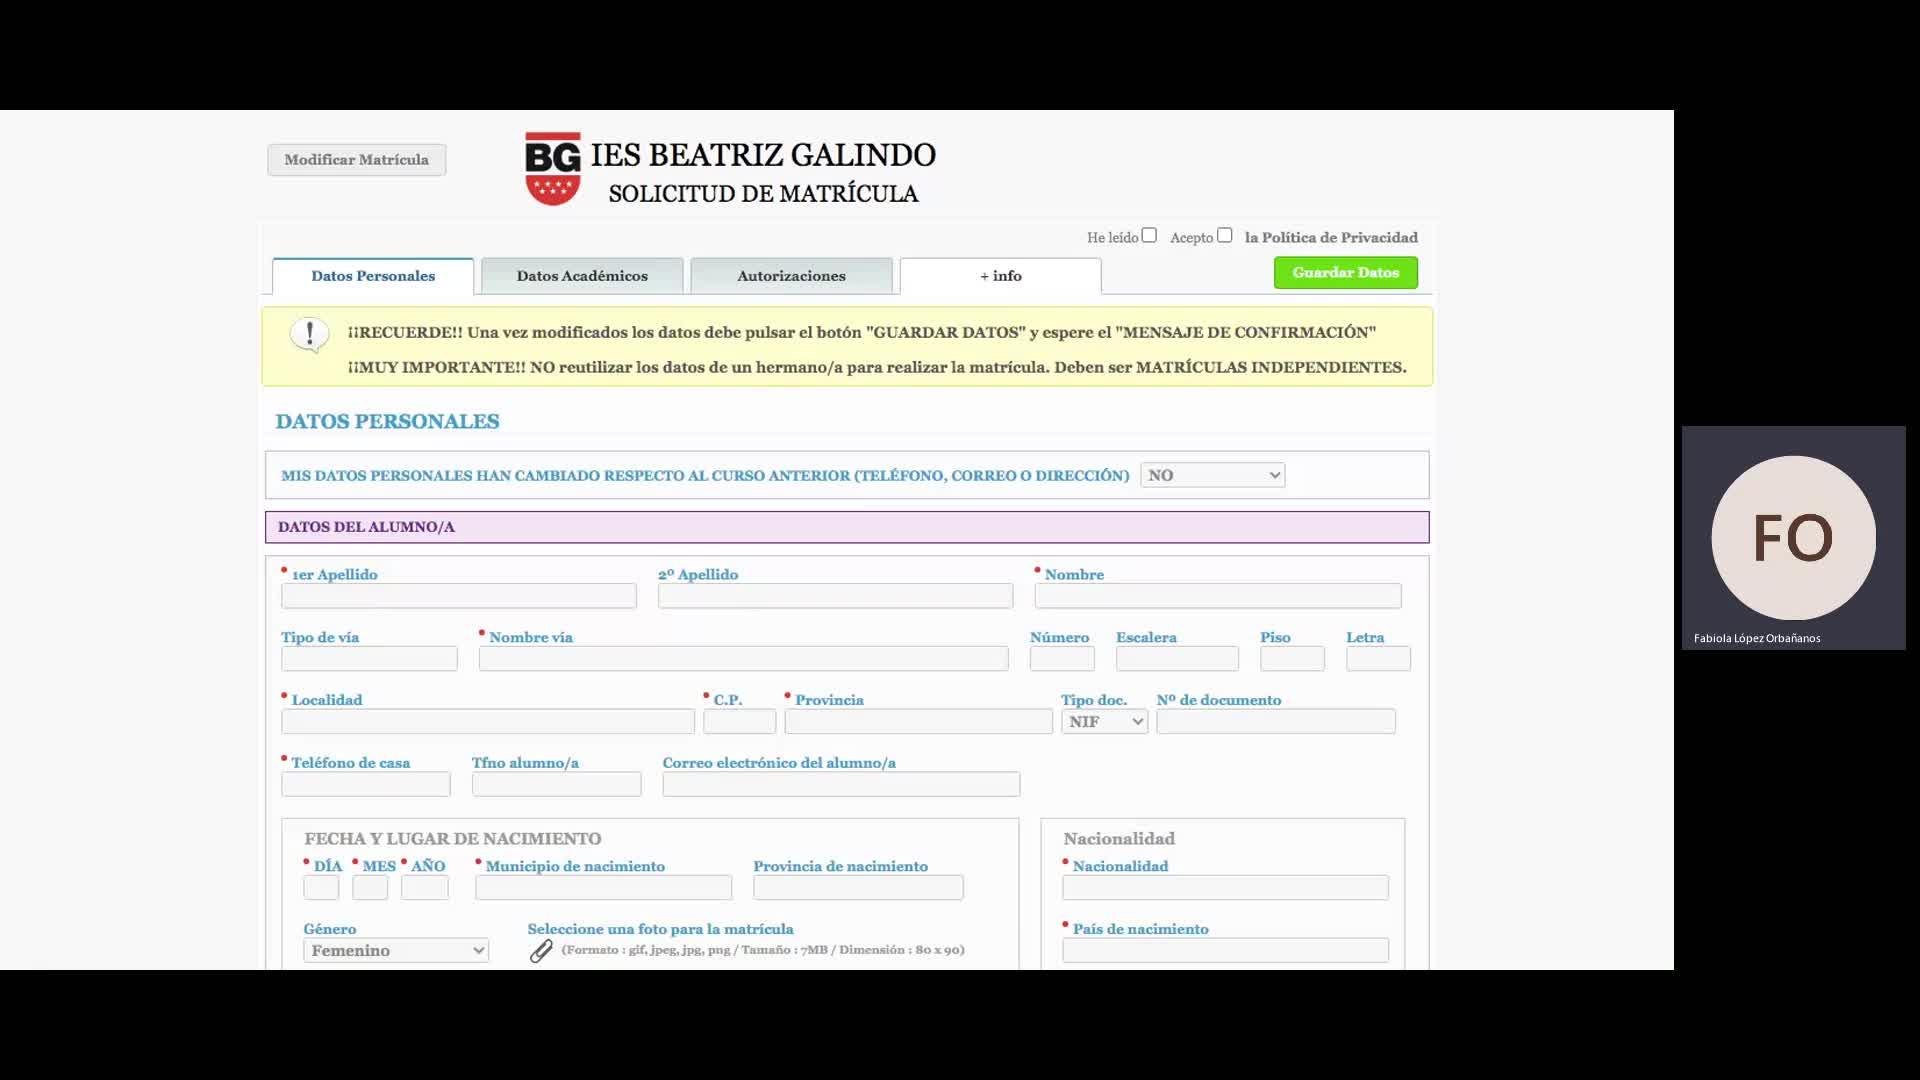Open the Género Femenino dropdown

coord(396,951)
